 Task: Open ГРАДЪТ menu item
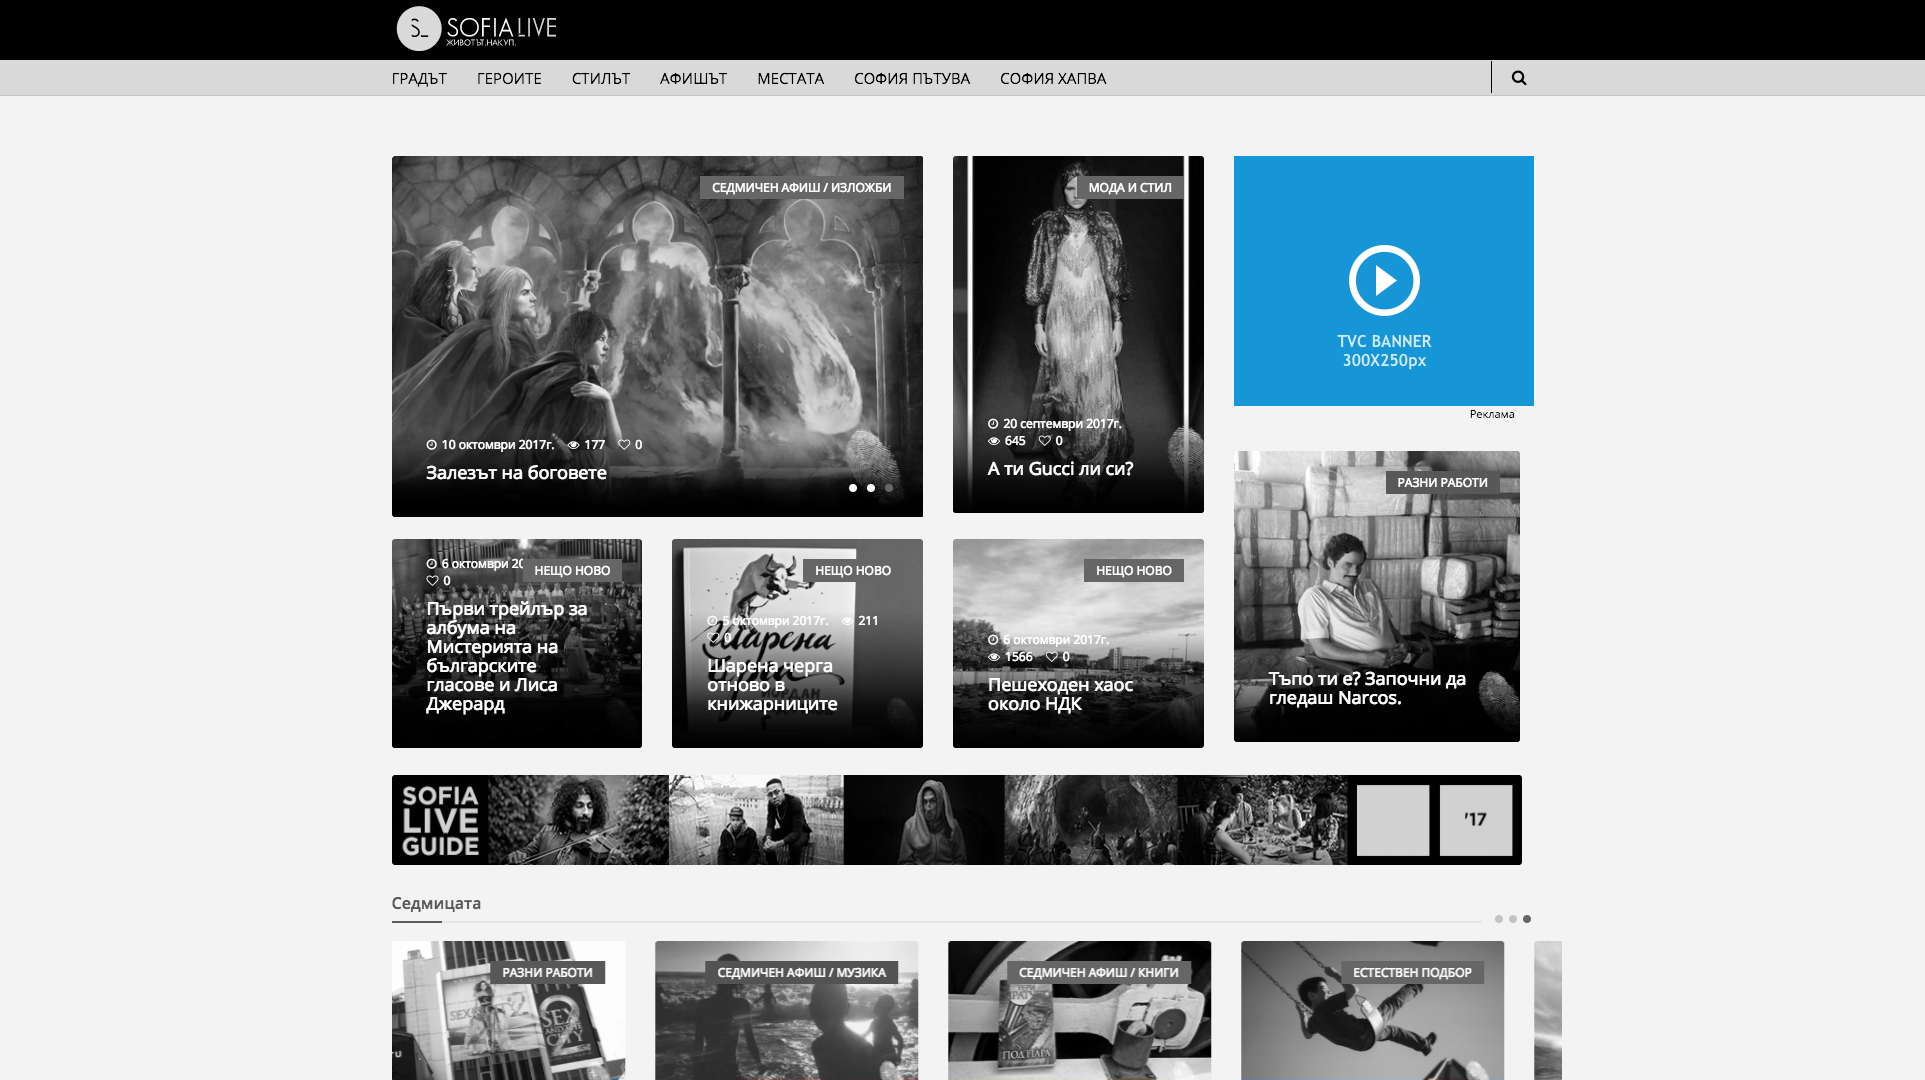pyautogui.click(x=419, y=78)
